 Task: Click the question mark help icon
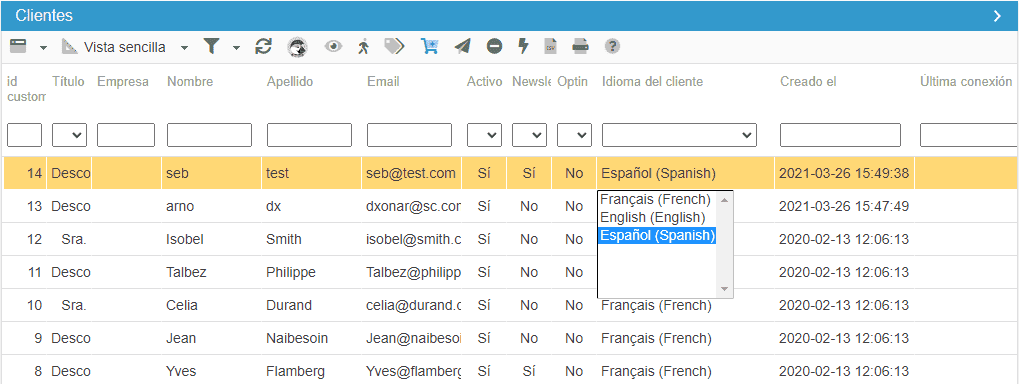(612, 46)
